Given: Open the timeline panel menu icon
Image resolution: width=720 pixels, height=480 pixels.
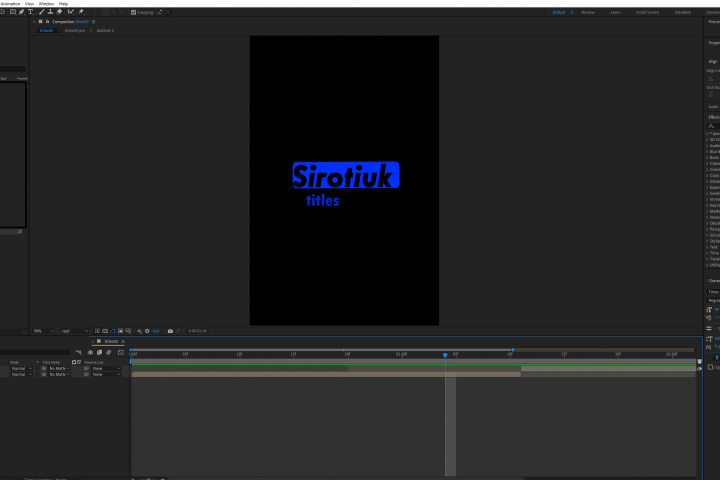Looking at the screenshot, I should (123, 341).
